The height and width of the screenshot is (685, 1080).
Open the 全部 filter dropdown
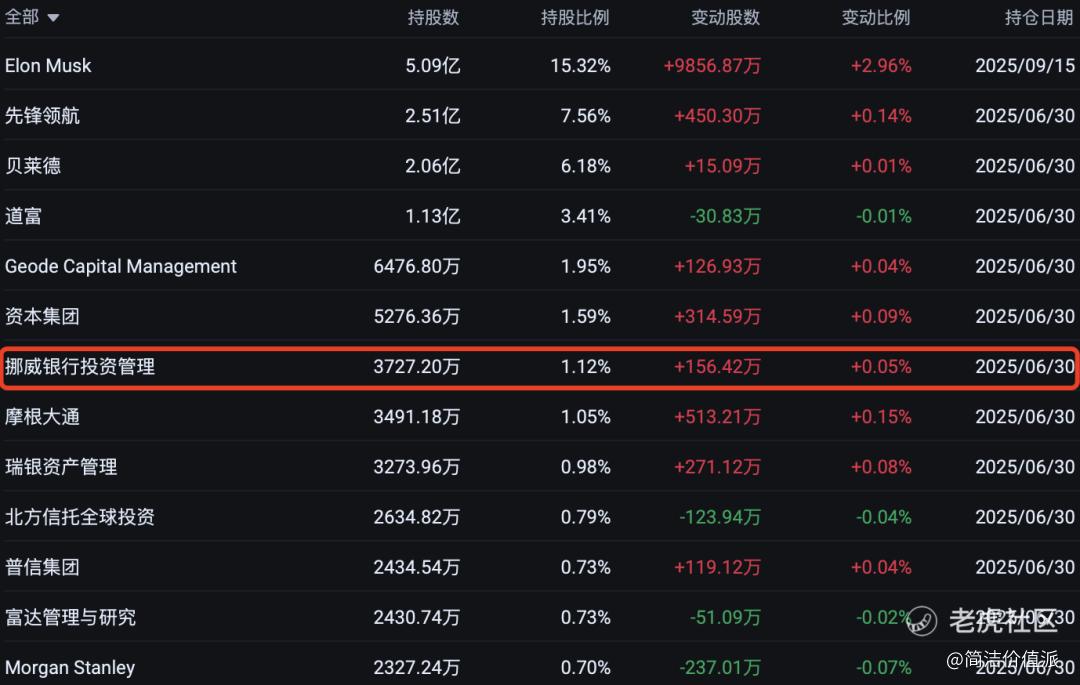pos(32,17)
